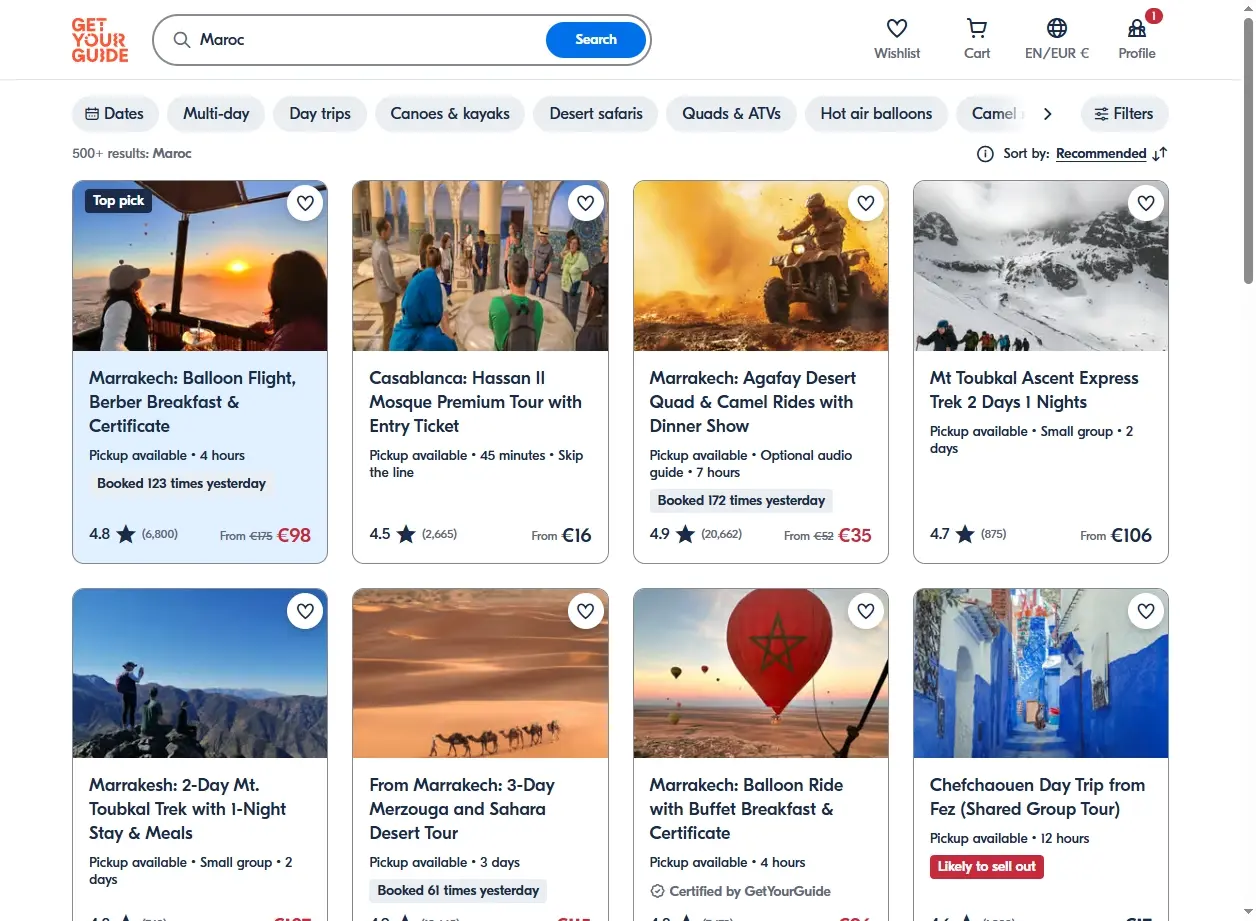Select the Quads & ATVs filter chip
Screen dimensions: 1256x921
[x=732, y=114]
